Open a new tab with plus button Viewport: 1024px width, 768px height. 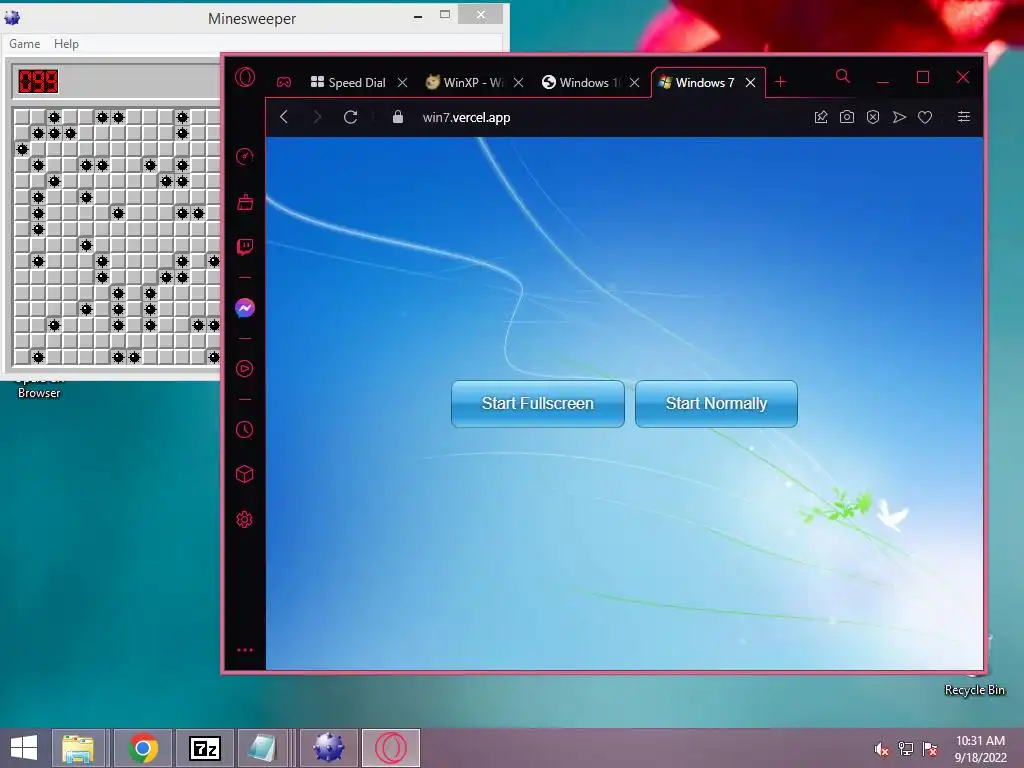tap(780, 82)
